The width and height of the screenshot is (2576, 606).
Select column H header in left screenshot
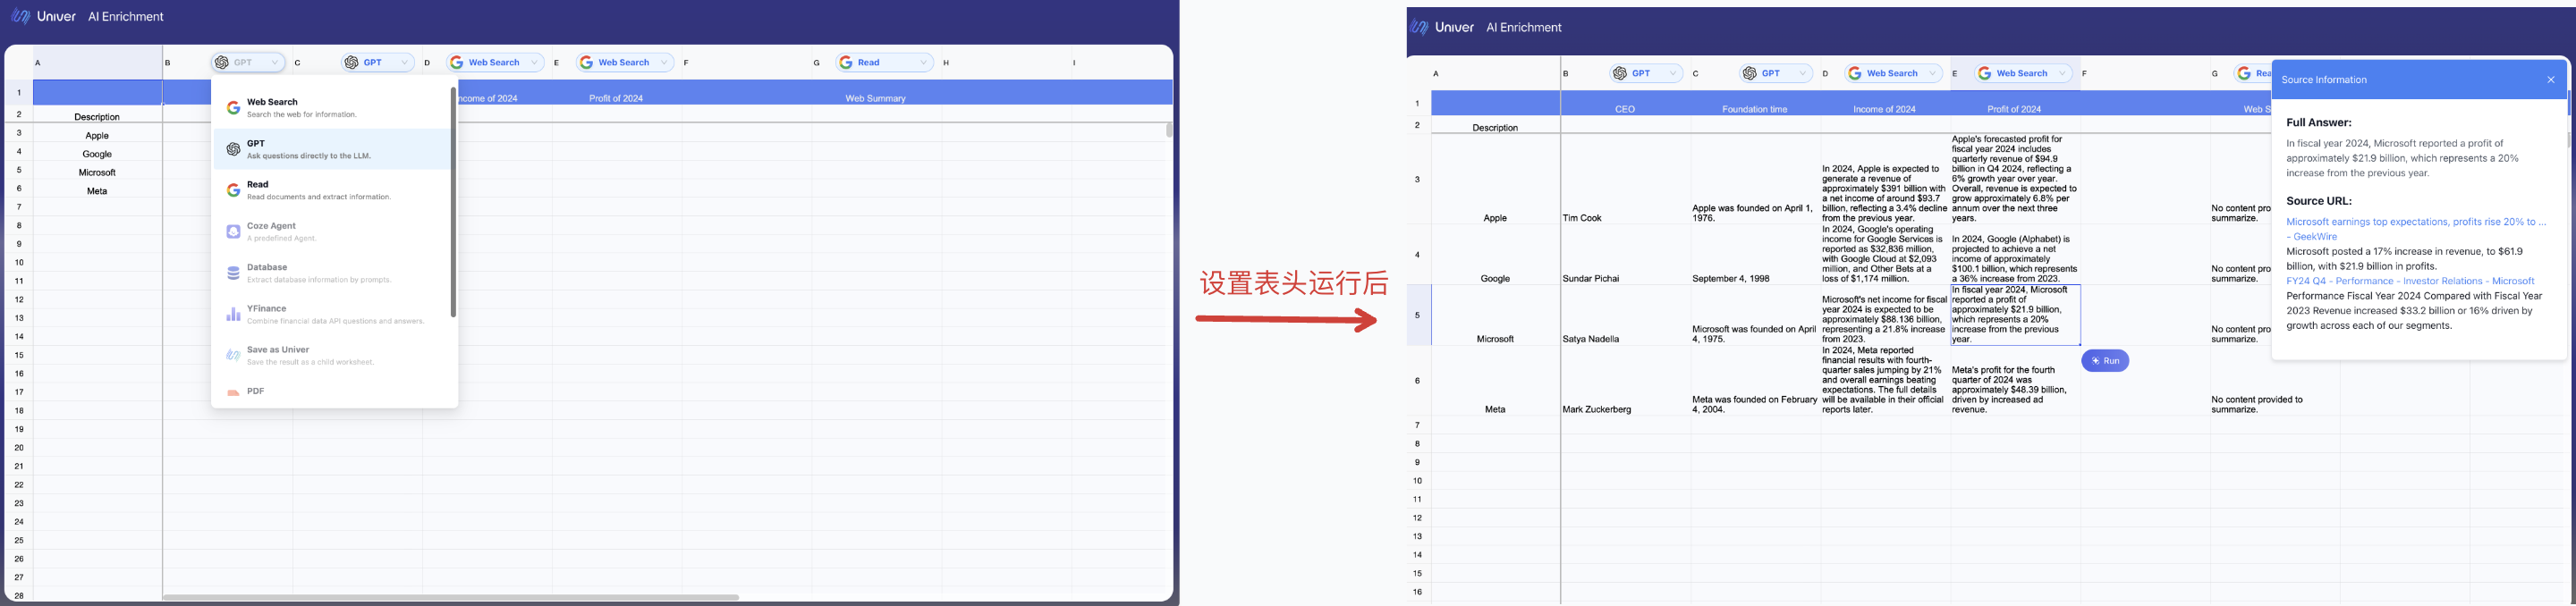(x=1006, y=63)
